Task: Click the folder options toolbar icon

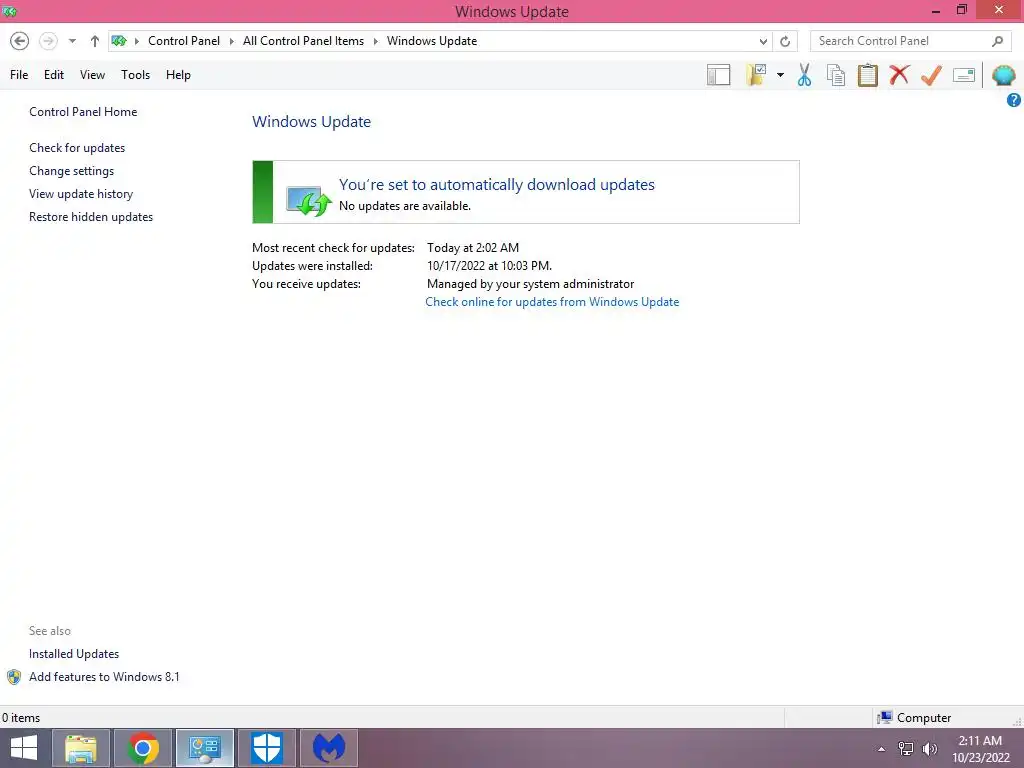Action: point(756,75)
